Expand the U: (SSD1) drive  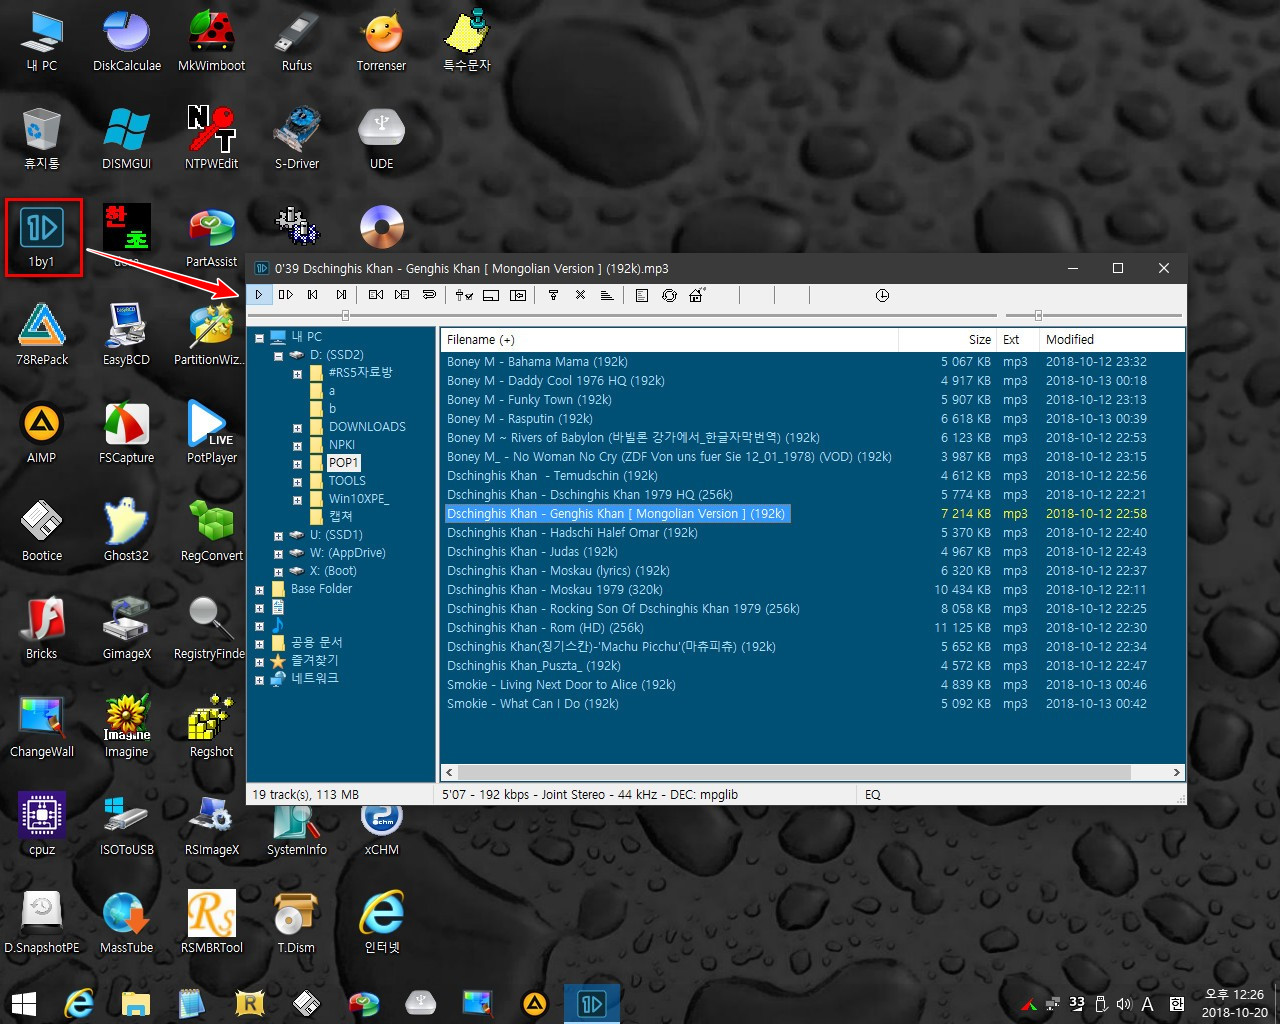coord(278,535)
